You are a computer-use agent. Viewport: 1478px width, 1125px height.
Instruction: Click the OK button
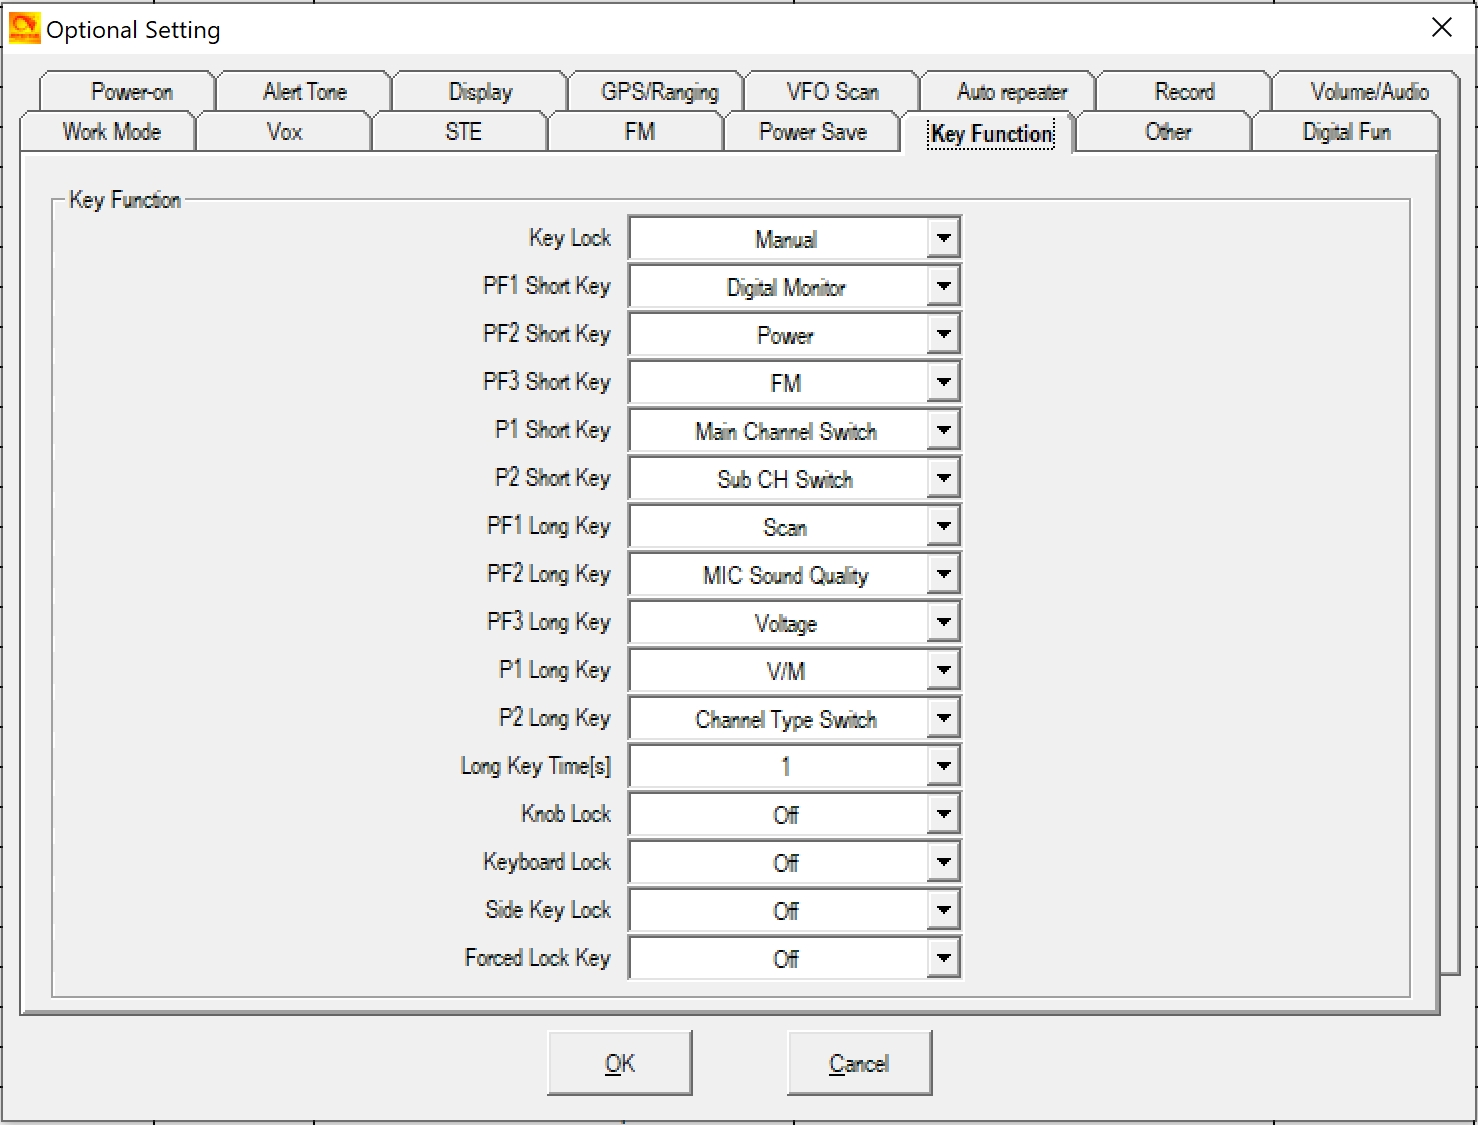pyautogui.click(x=619, y=1063)
